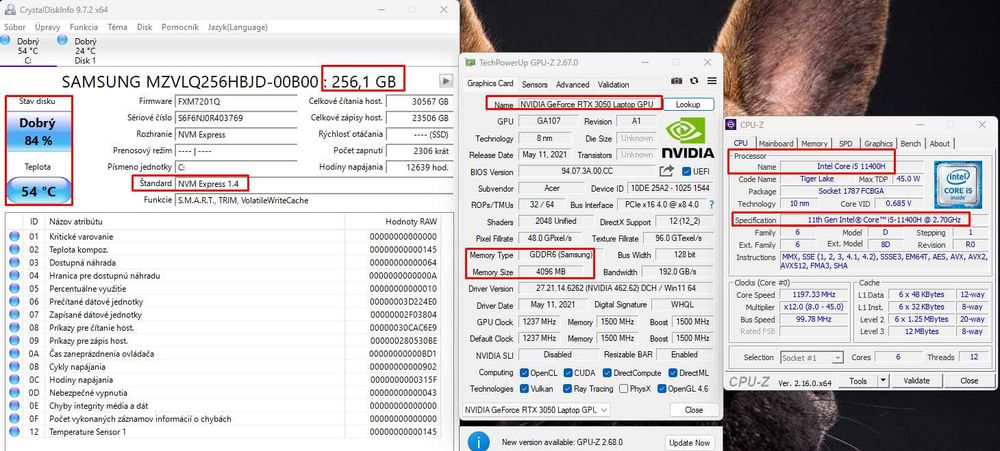Viewport: 1000px width, 451px height.
Task: Select the 05 Percentuálne využitie row
Action: click(x=223, y=288)
